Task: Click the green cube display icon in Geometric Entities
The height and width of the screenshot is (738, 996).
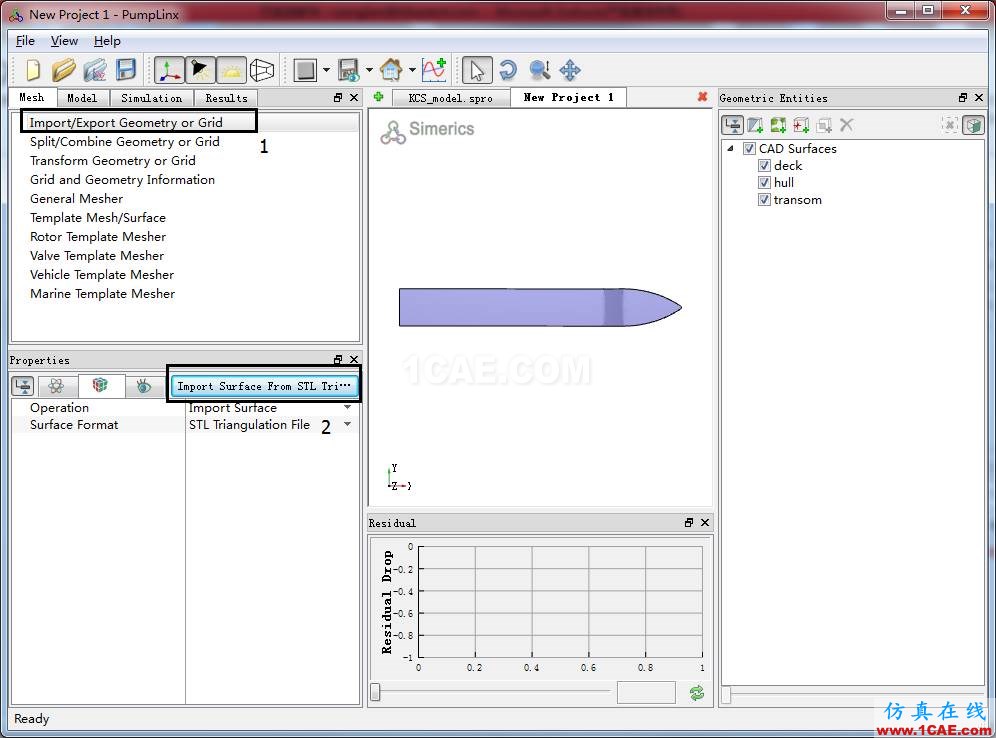Action: [973, 125]
